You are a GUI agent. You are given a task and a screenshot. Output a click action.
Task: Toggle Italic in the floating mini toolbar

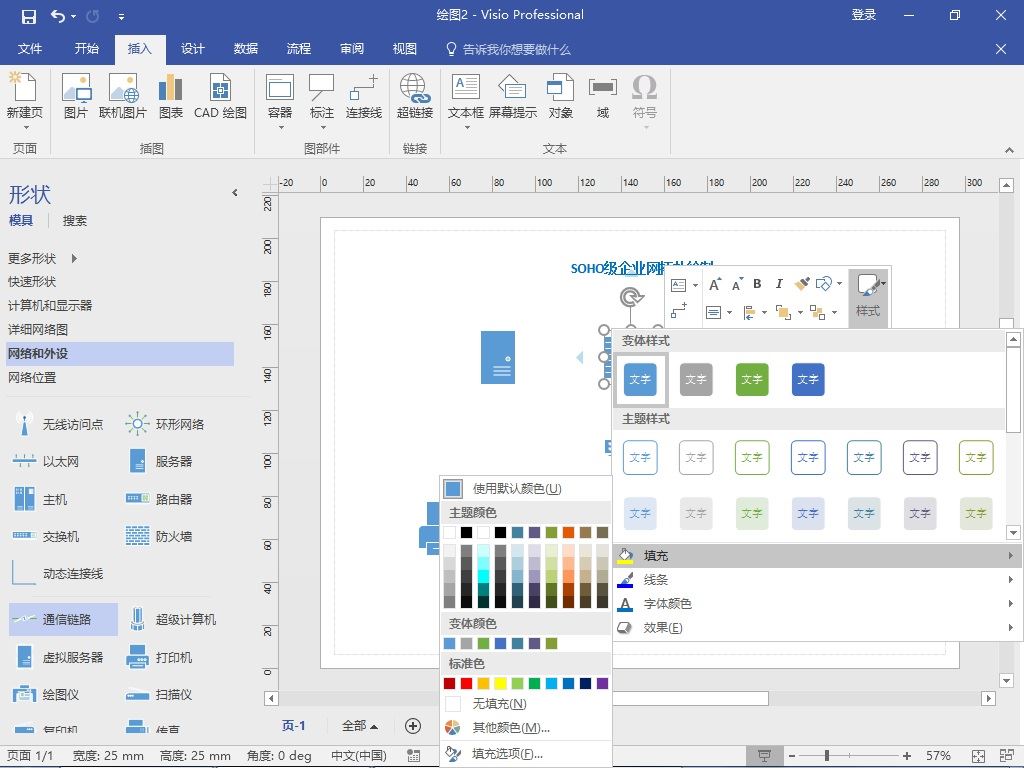[779, 284]
